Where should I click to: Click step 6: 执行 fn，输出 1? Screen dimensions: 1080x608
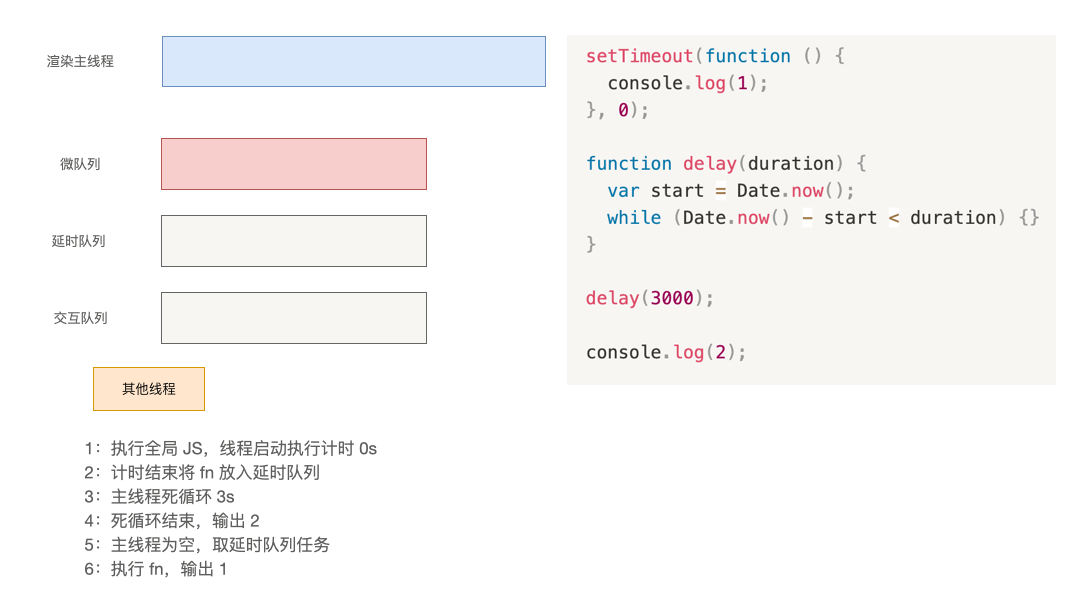tap(155, 569)
